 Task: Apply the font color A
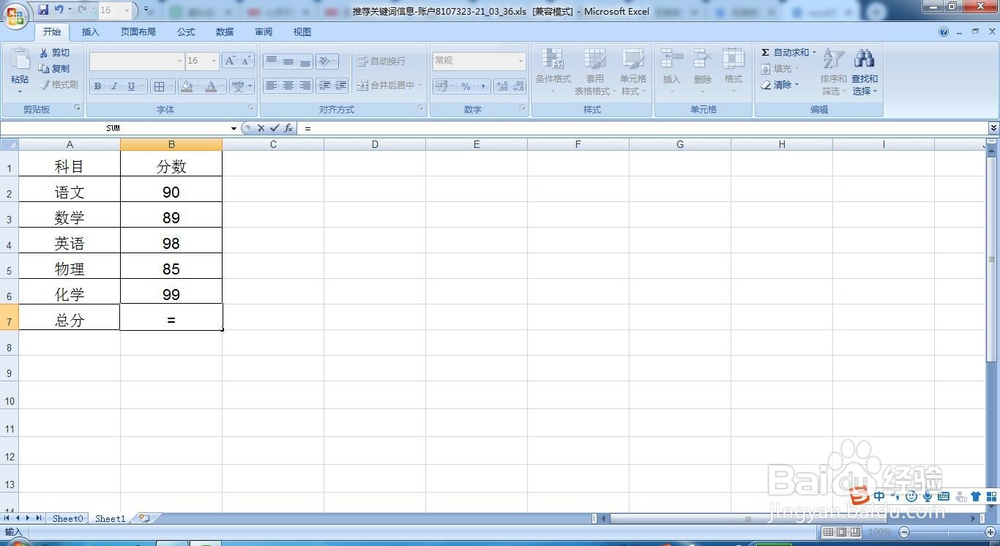click(x=211, y=86)
